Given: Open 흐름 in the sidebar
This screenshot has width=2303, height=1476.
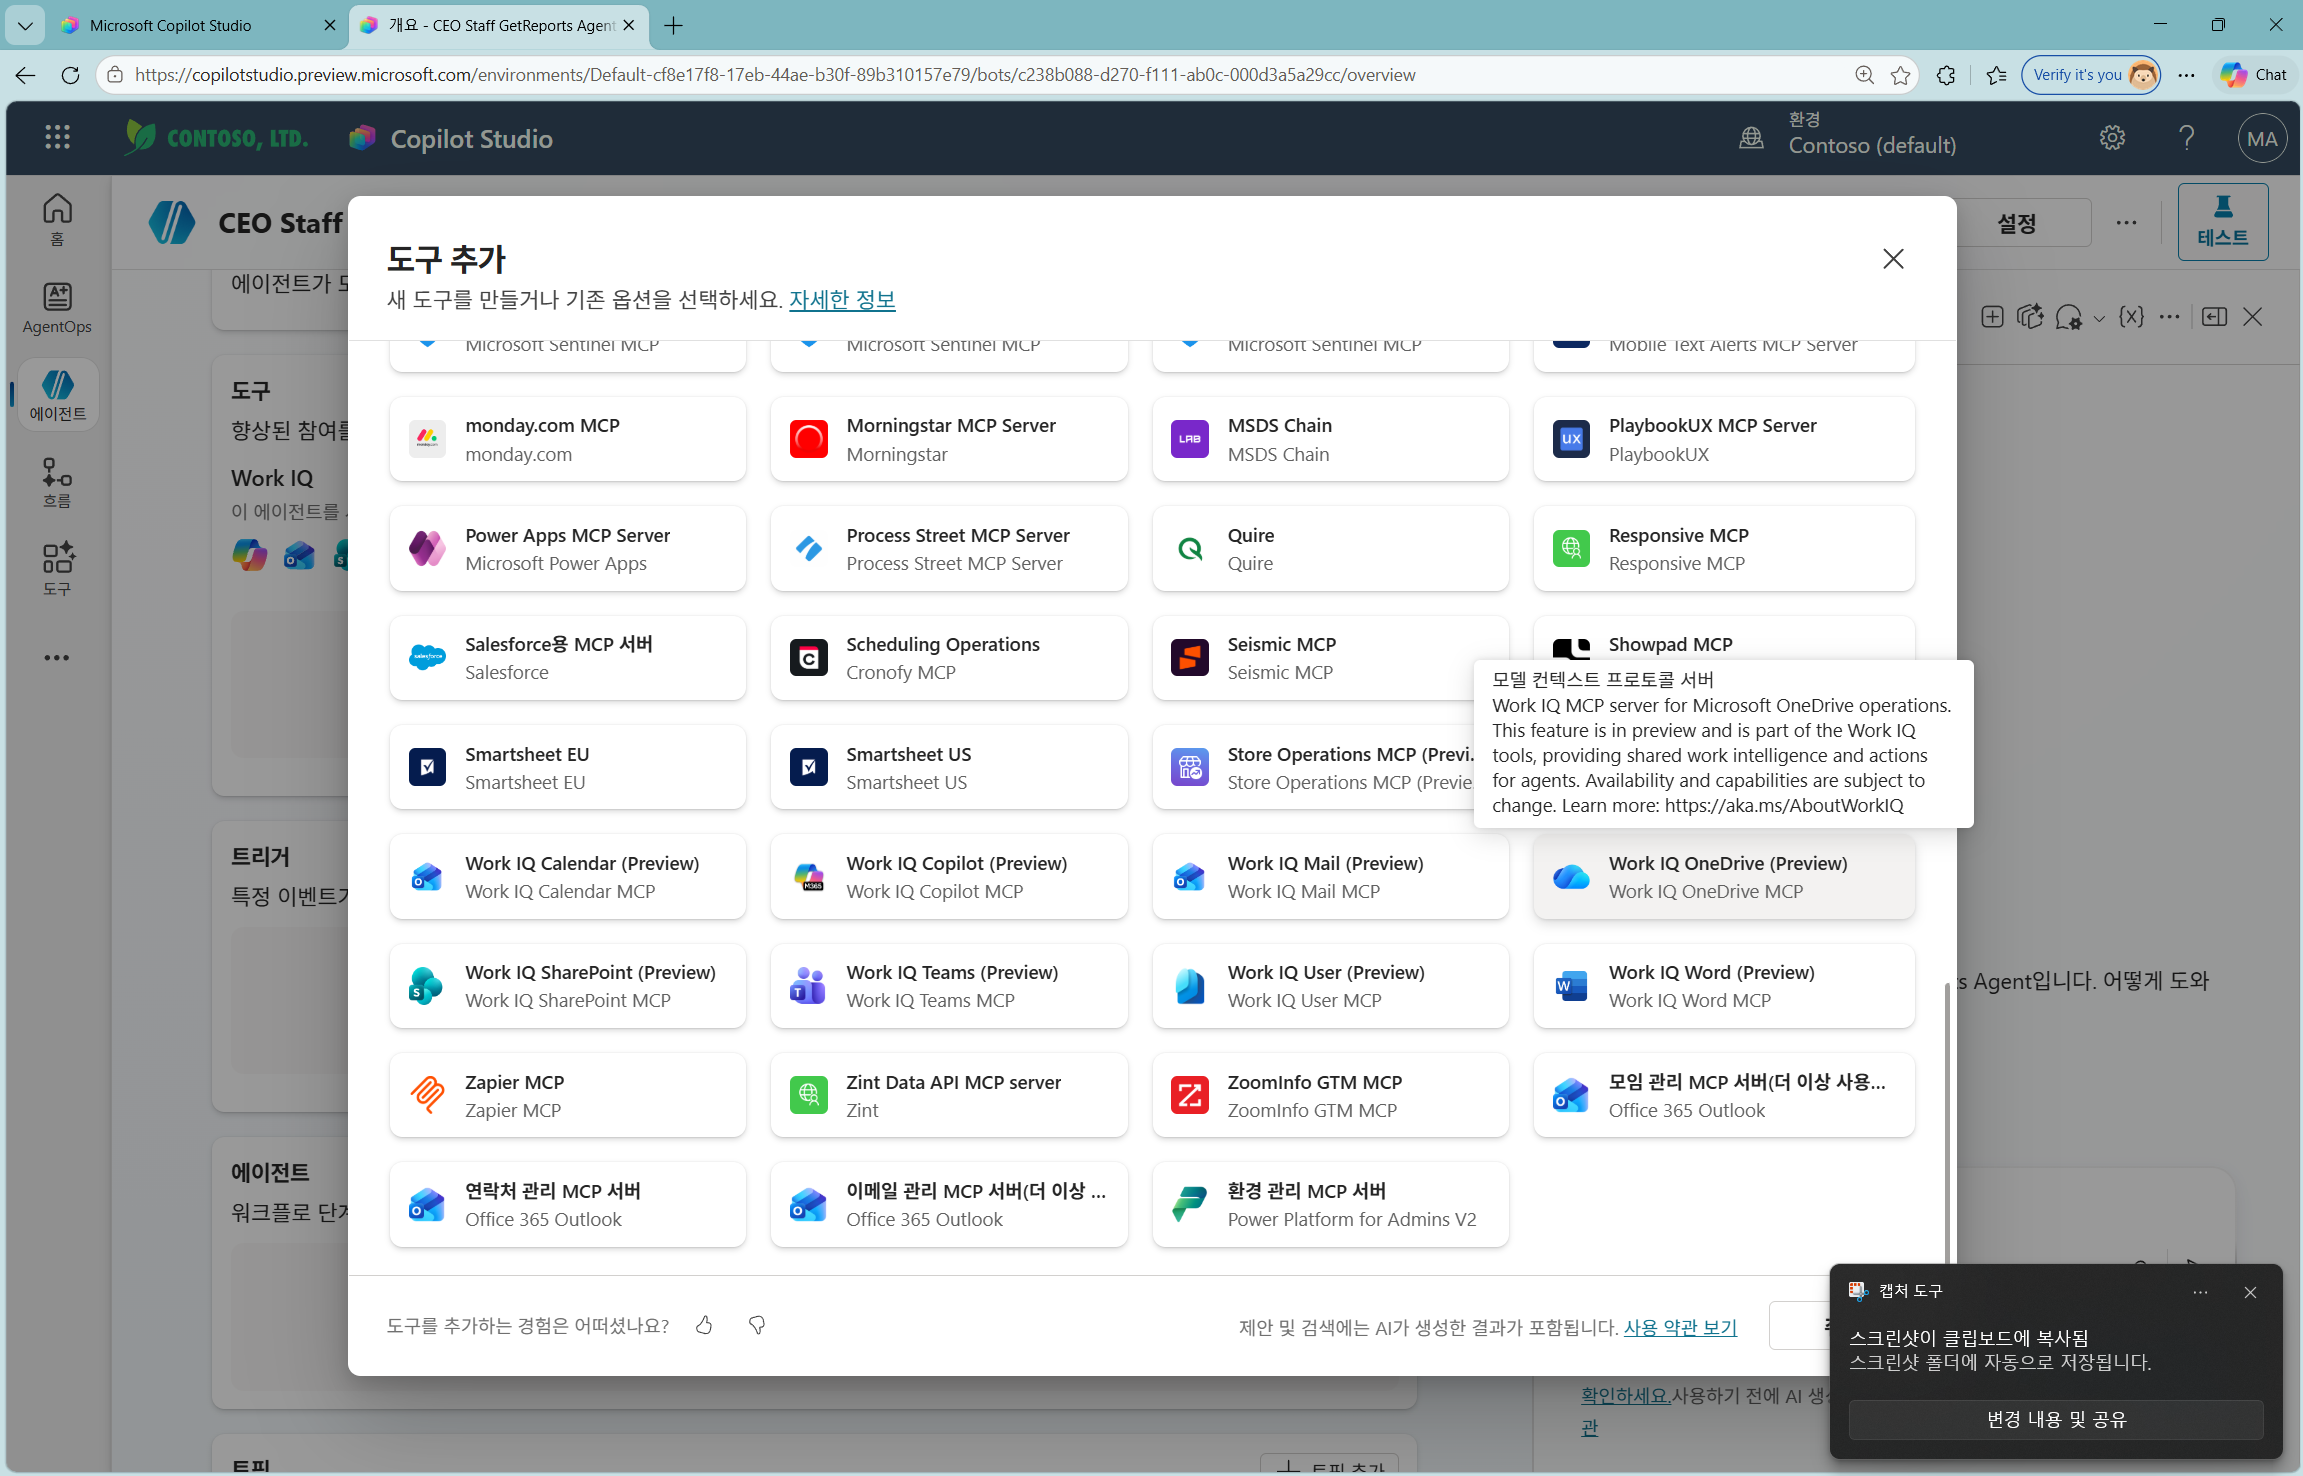Looking at the screenshot, I should pos(57,483).
